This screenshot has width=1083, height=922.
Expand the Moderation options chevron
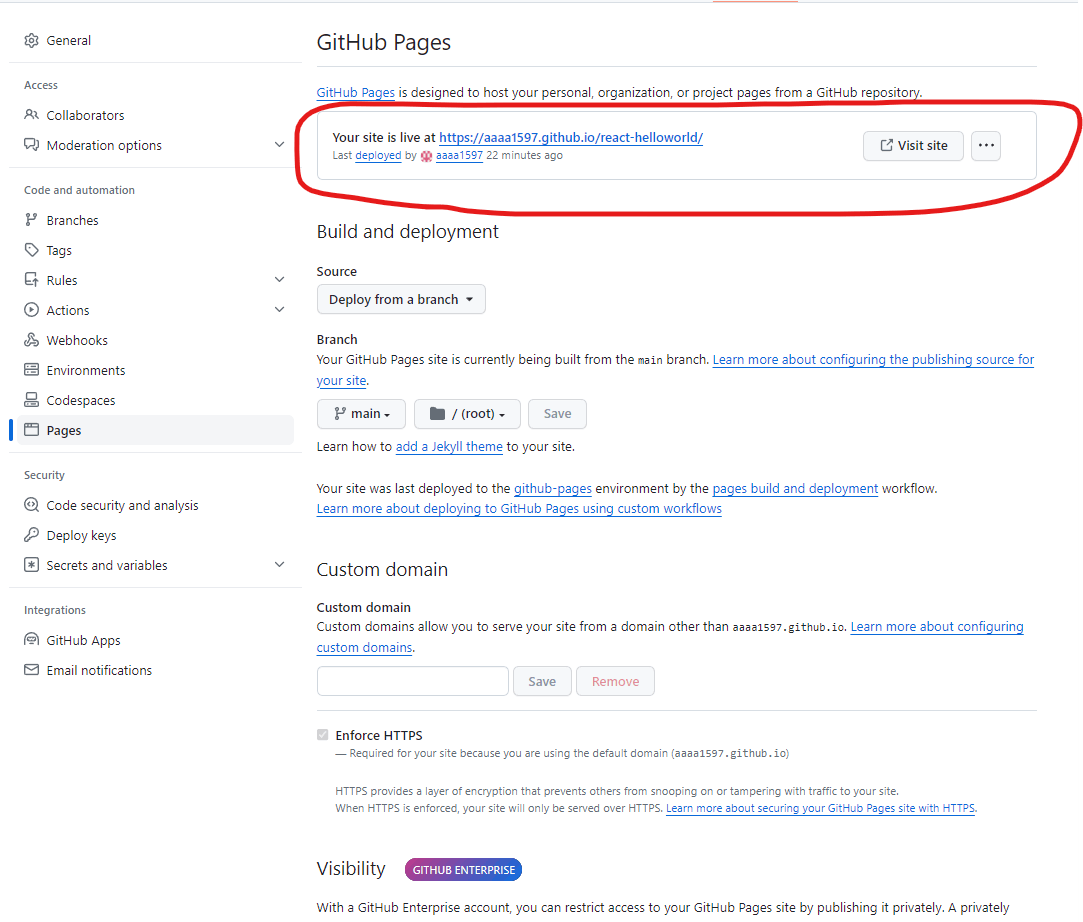click(279, 145)
